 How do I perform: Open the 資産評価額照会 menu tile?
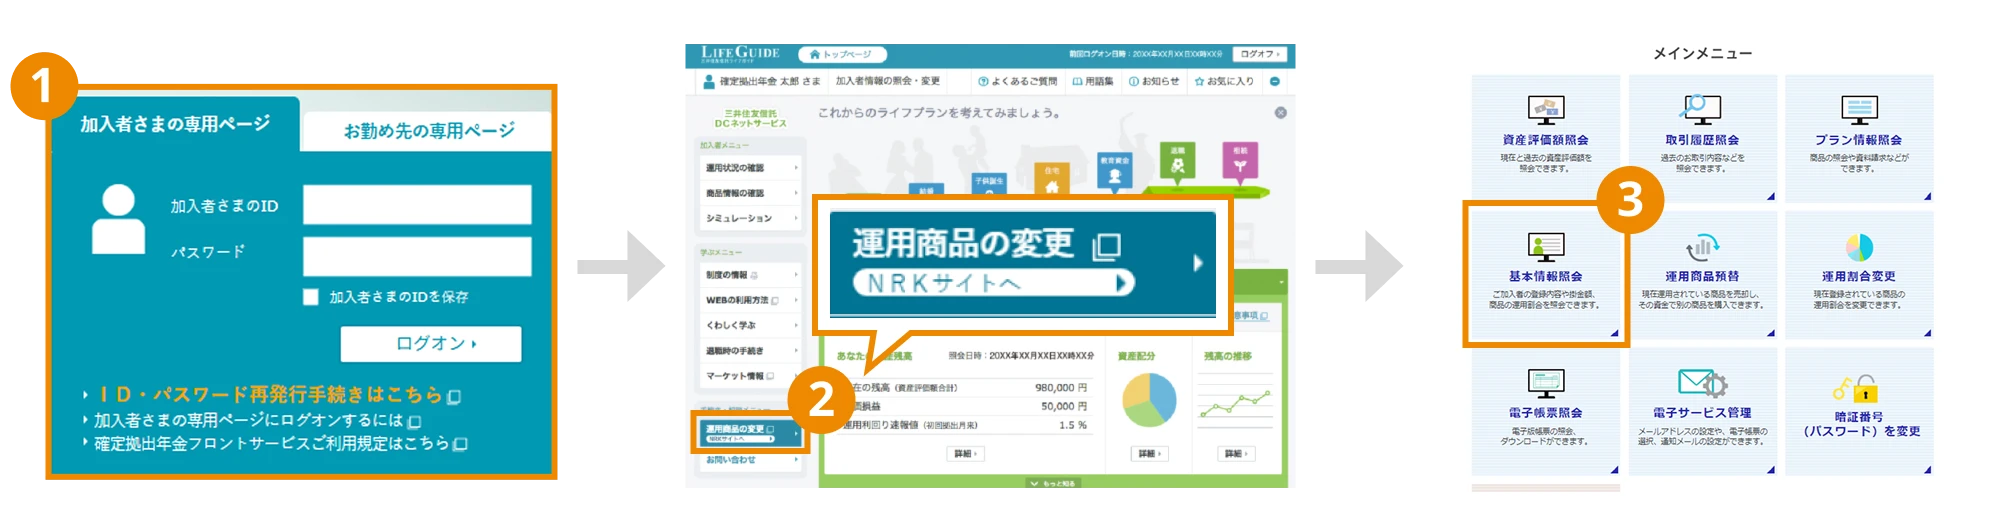[1545, 138]
